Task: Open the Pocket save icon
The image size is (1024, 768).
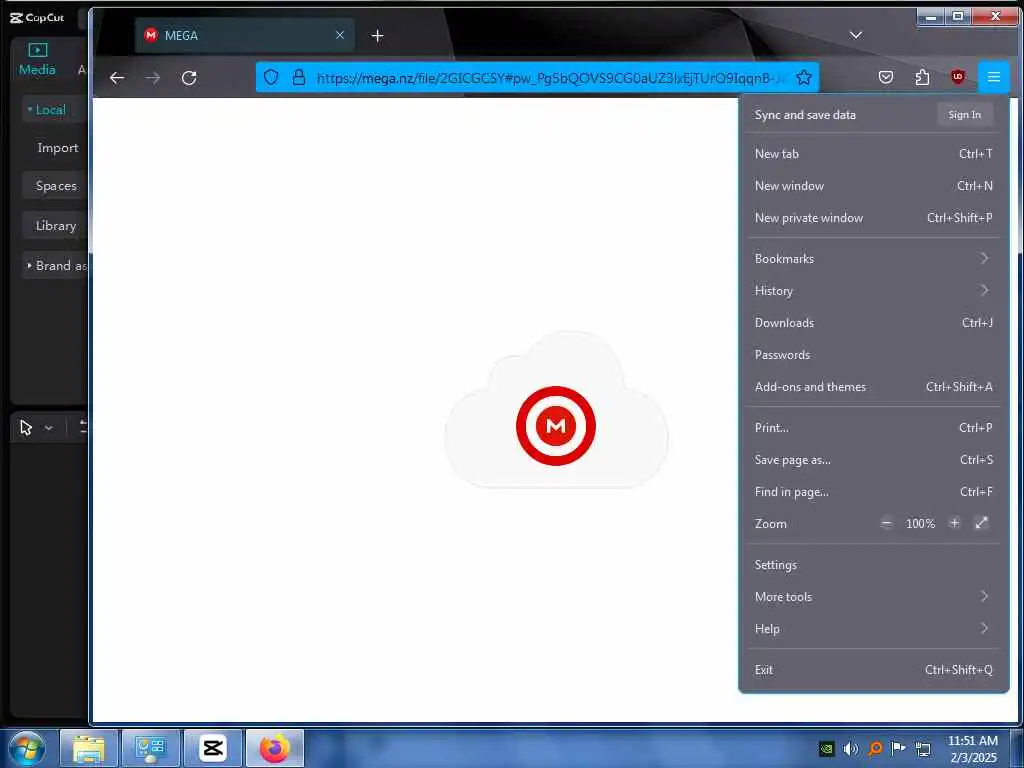Action: tap(886, 77)
